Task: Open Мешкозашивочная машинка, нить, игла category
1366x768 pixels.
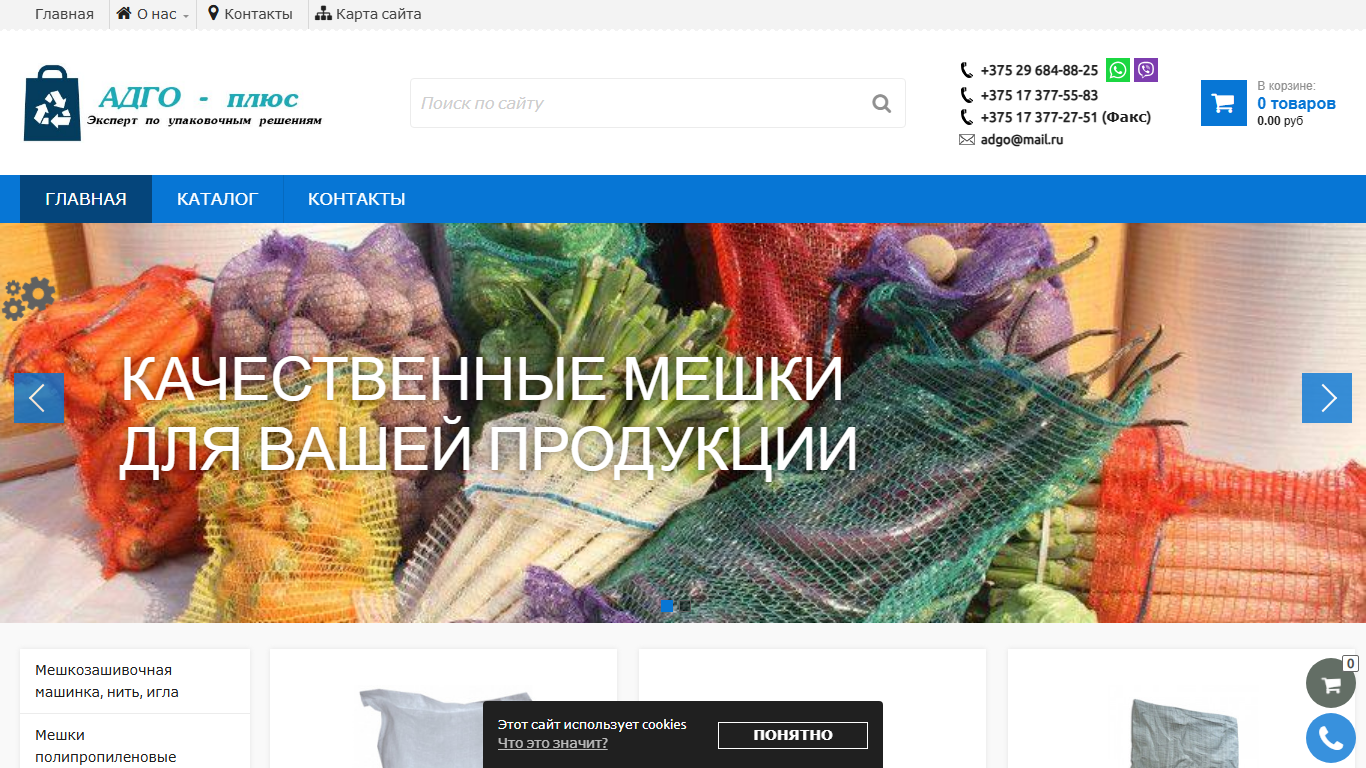Action: pyautogui.click(x=135, y=681)
